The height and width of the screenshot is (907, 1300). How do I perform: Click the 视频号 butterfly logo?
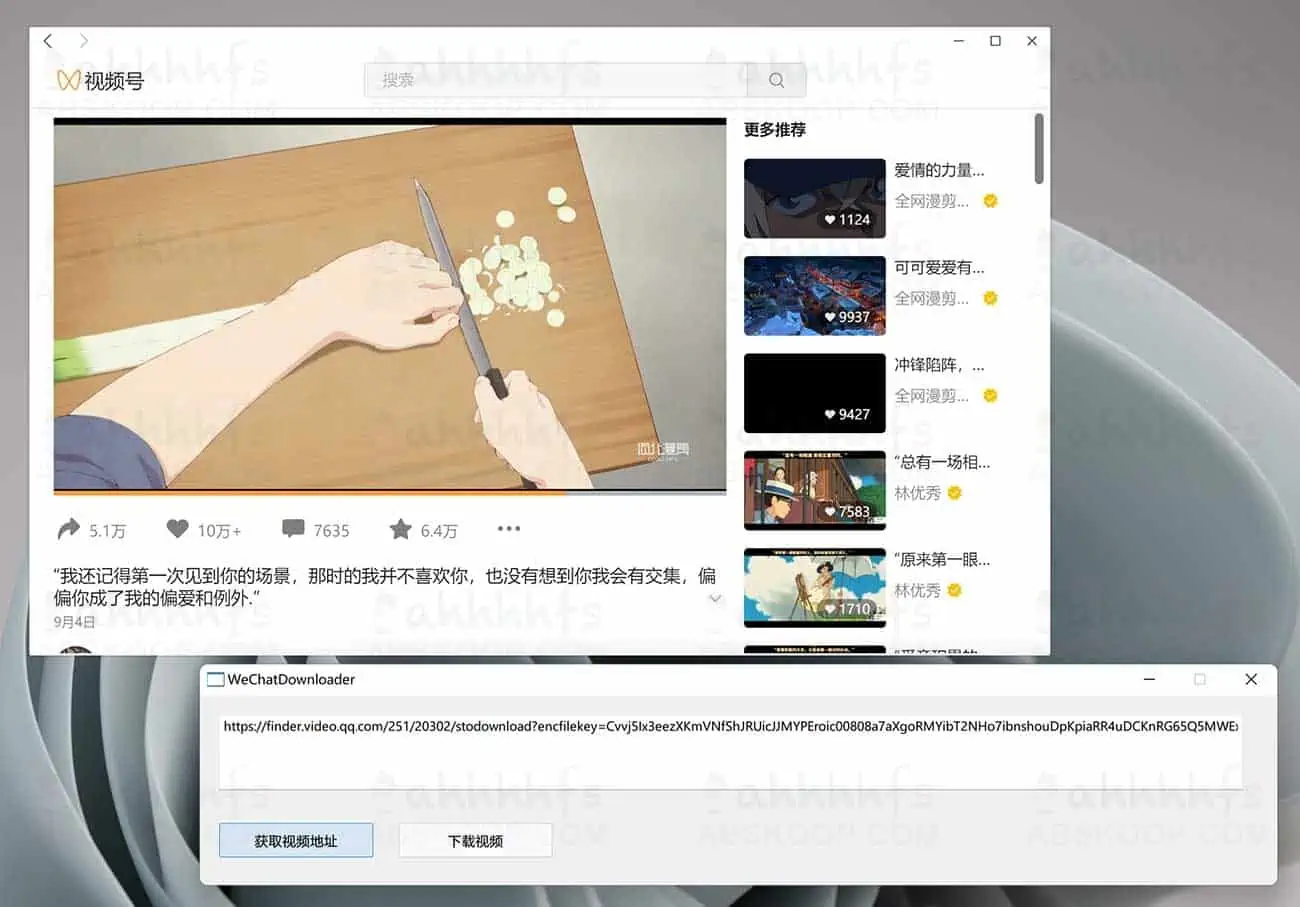click(68, 81)
